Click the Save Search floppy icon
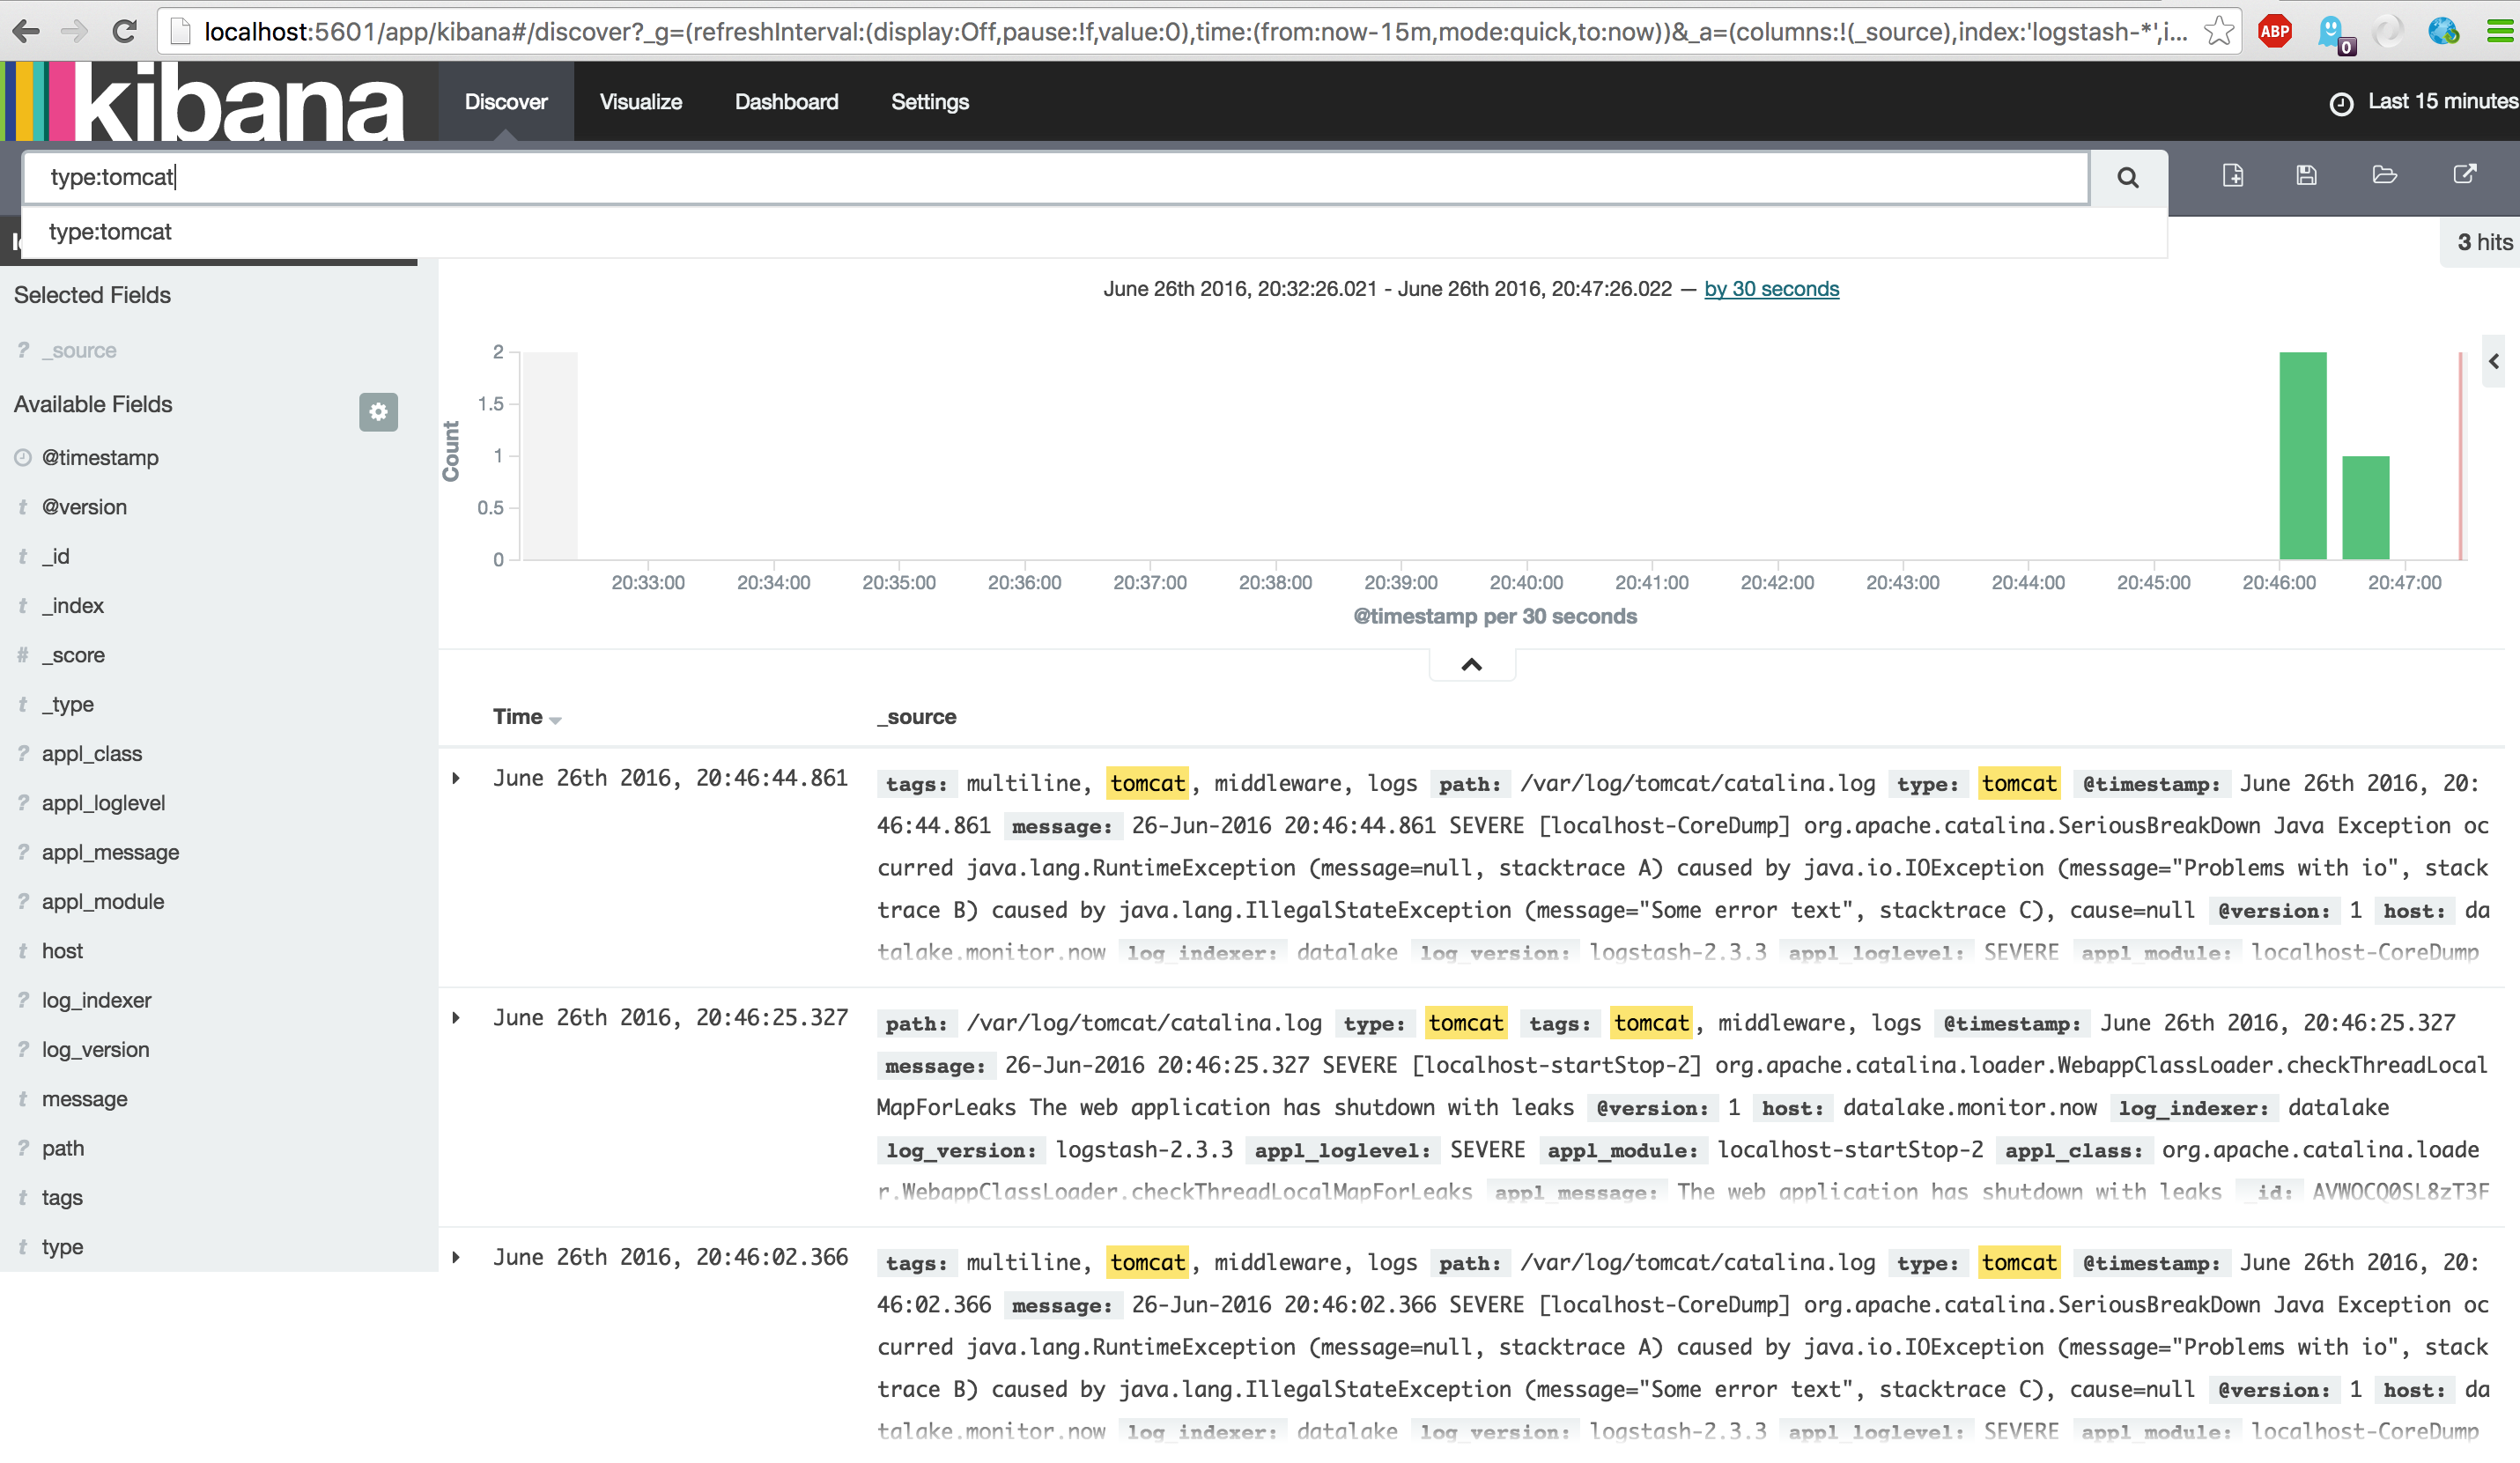 [2306, 176]
